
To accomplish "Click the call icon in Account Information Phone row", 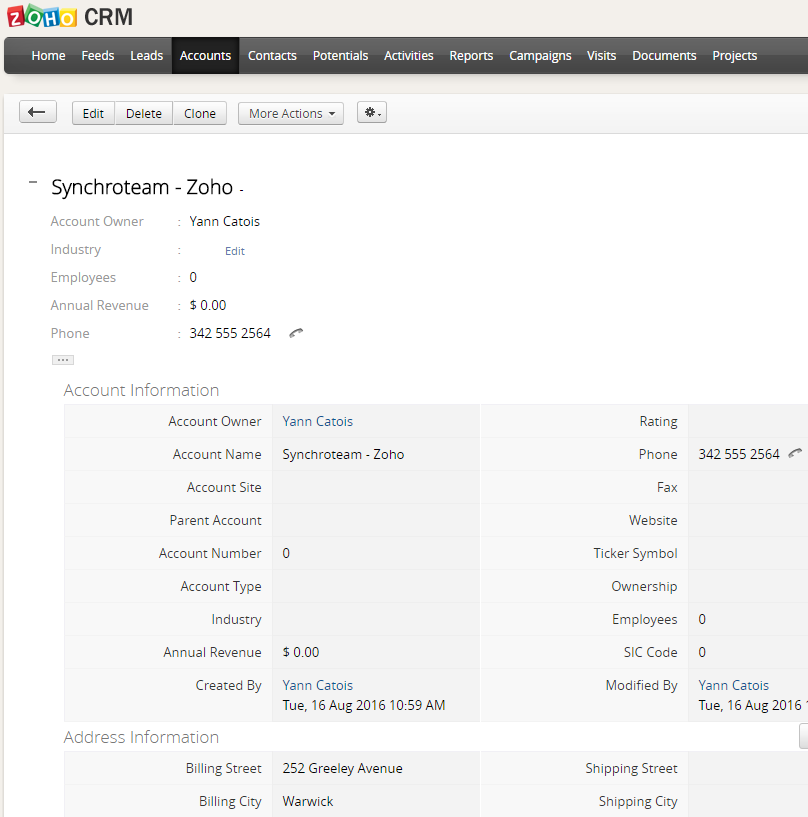I will point(795,453).
